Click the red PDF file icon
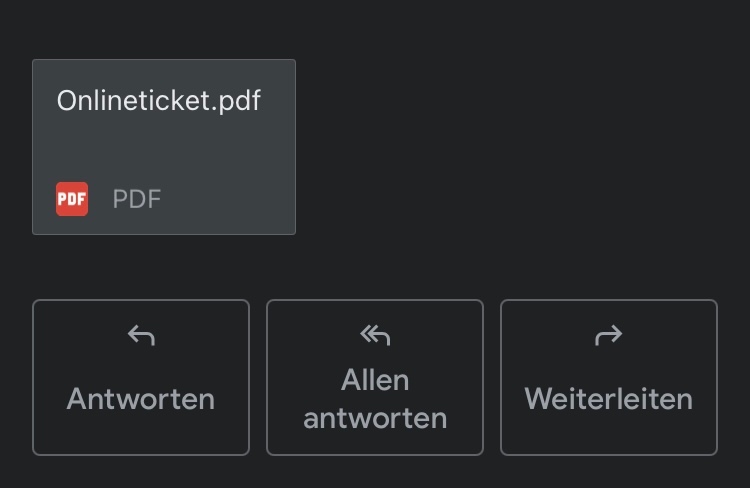The height and width of the screenshot is (488, 750). point(72,199)
